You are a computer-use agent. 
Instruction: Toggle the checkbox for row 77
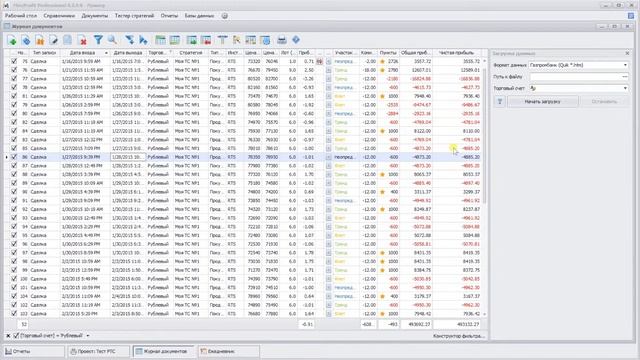pyautogui.click(x=14, y=79)
